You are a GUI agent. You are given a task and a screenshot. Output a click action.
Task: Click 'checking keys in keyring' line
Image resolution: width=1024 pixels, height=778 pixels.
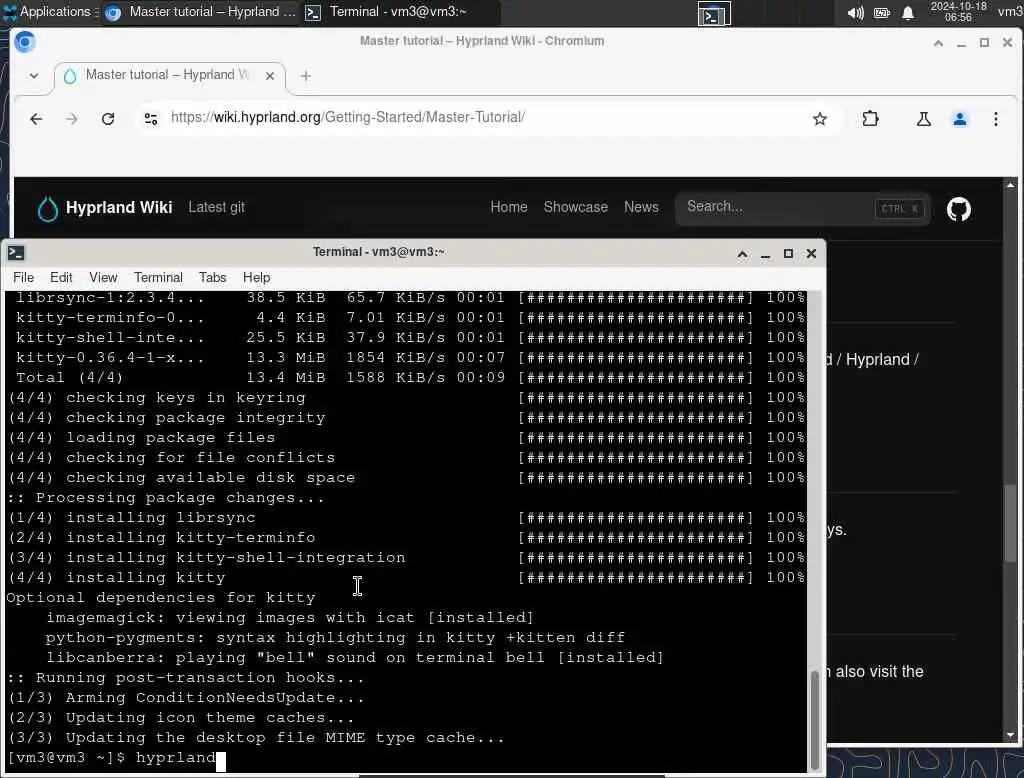tap(157, 398)
